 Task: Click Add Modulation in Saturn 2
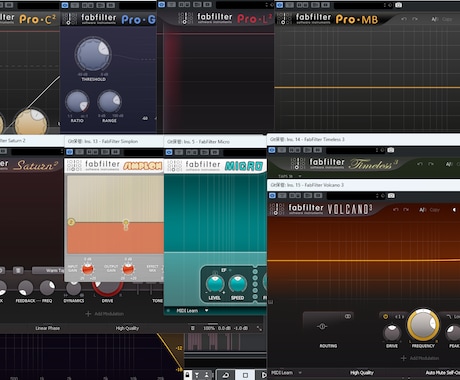pyautogui.click(x=105, y=314)
